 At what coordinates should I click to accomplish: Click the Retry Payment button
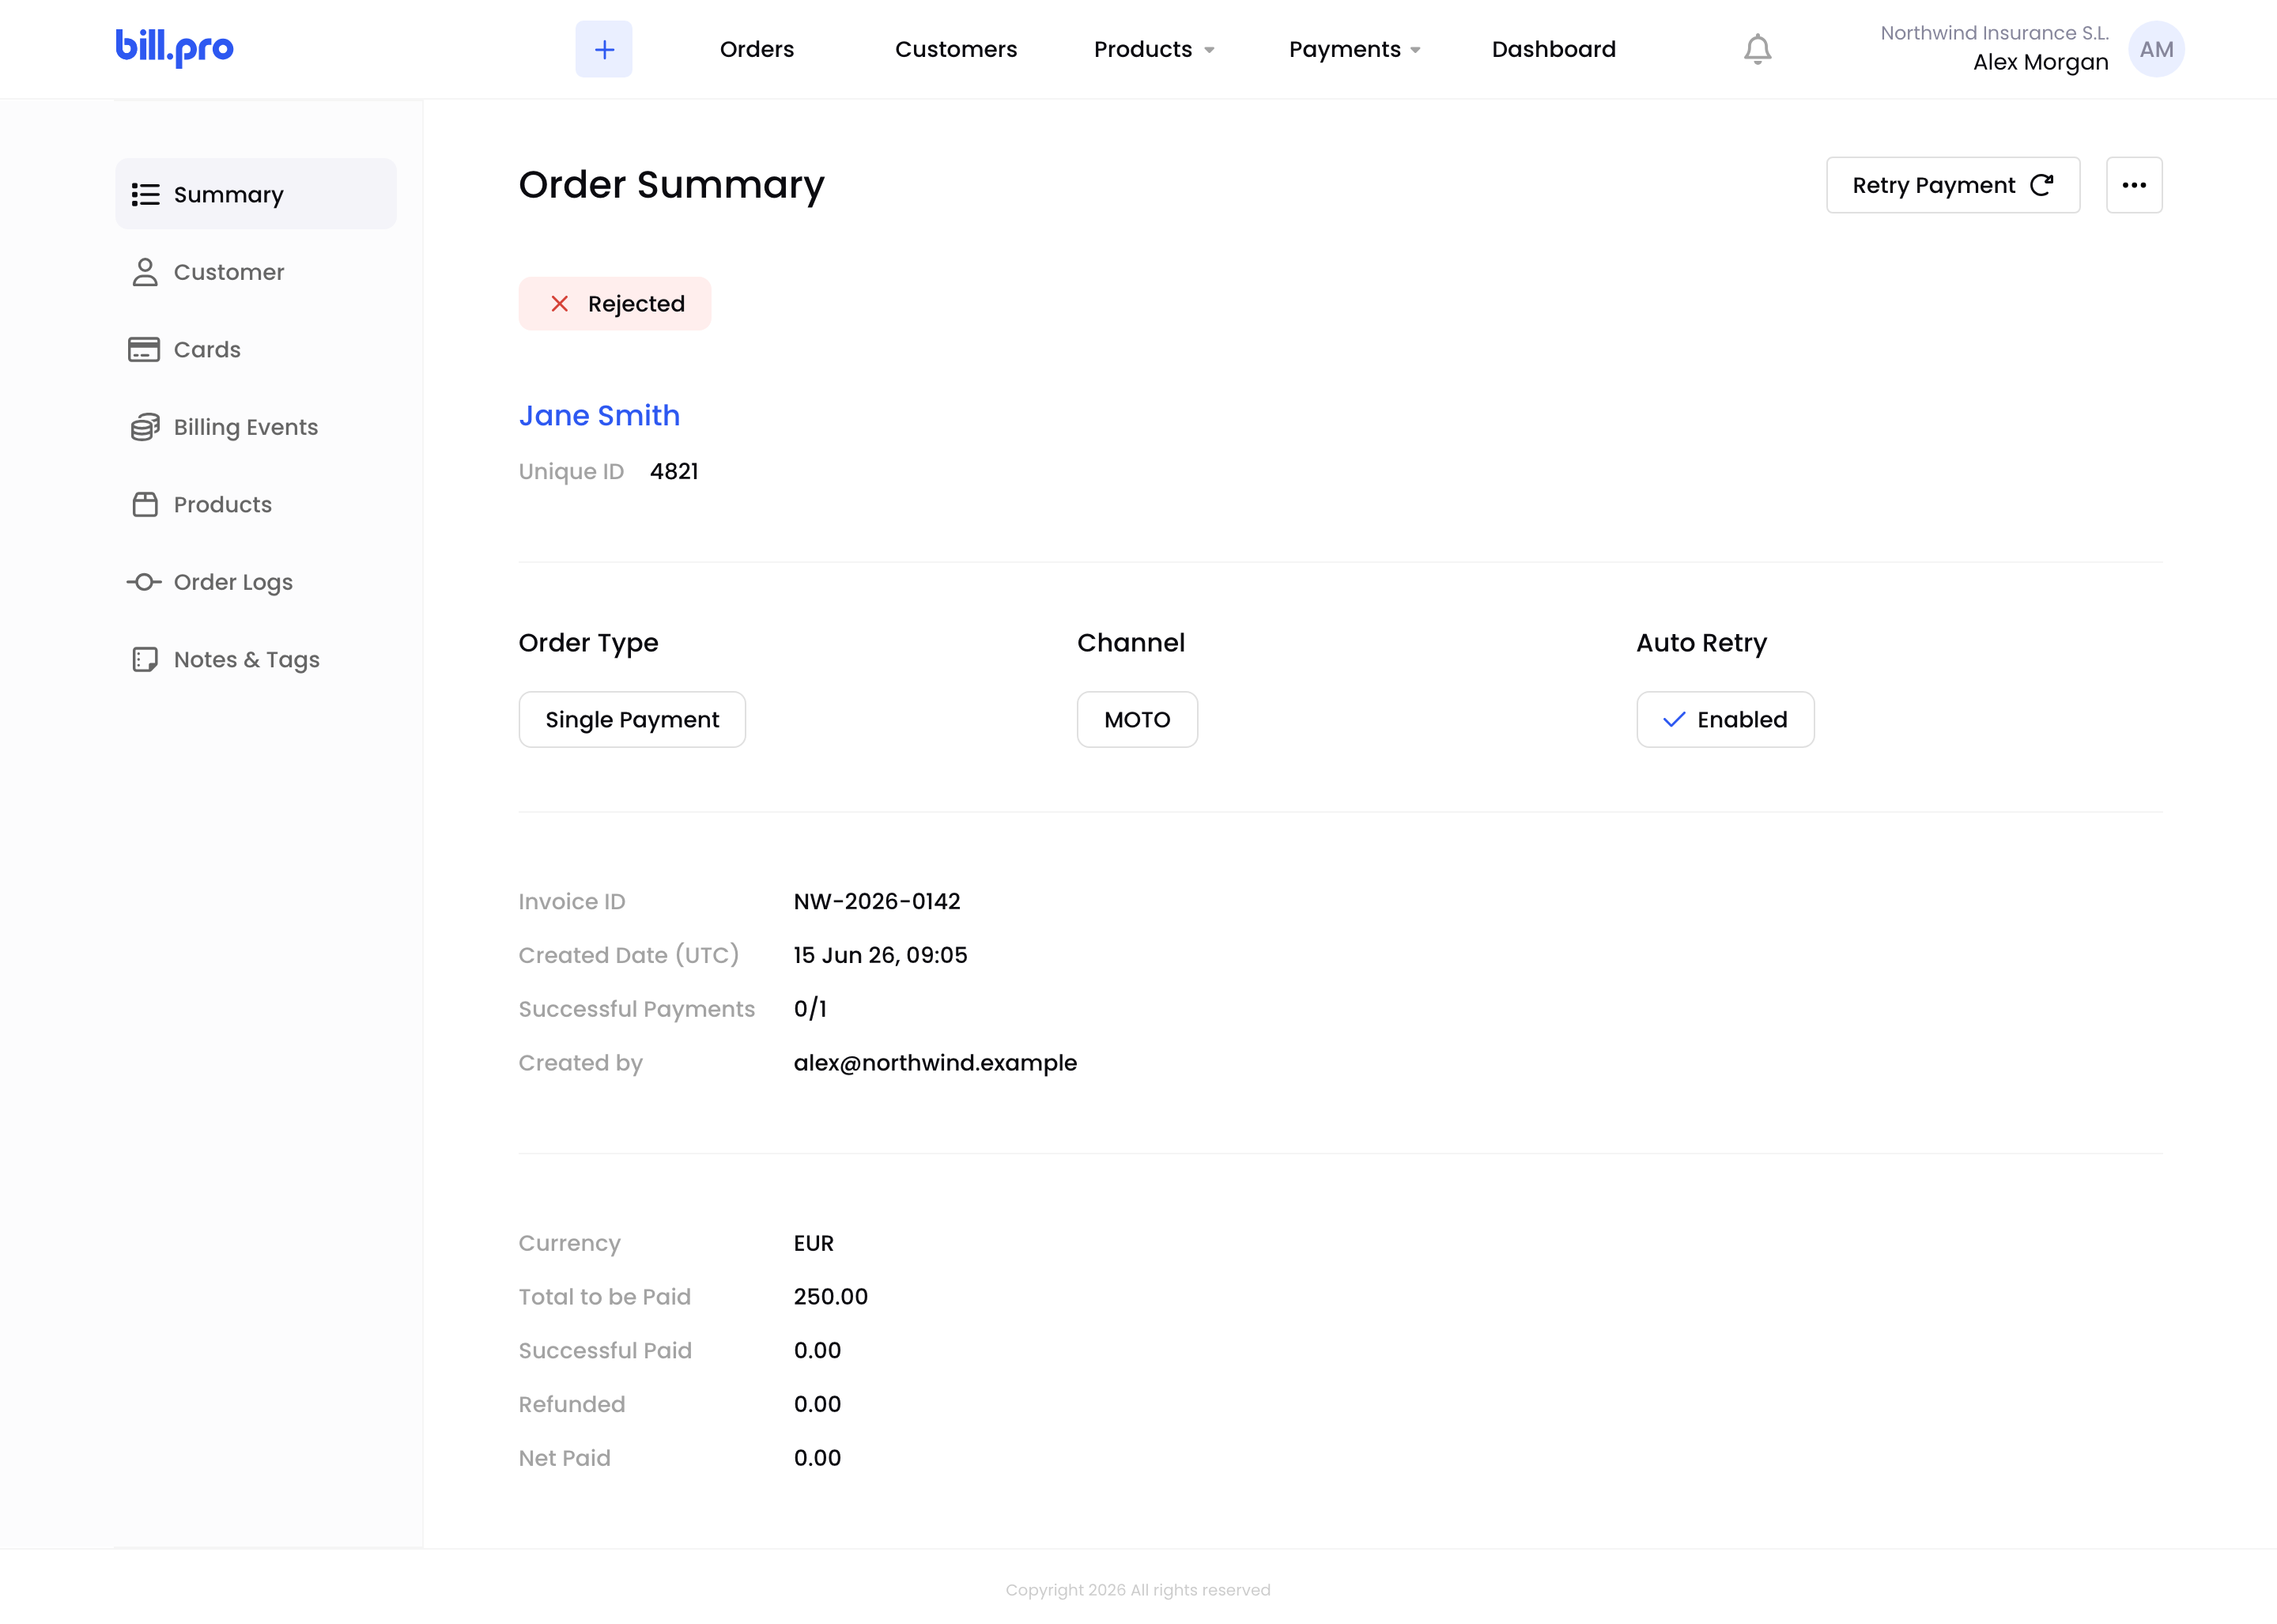[1953, 185]
